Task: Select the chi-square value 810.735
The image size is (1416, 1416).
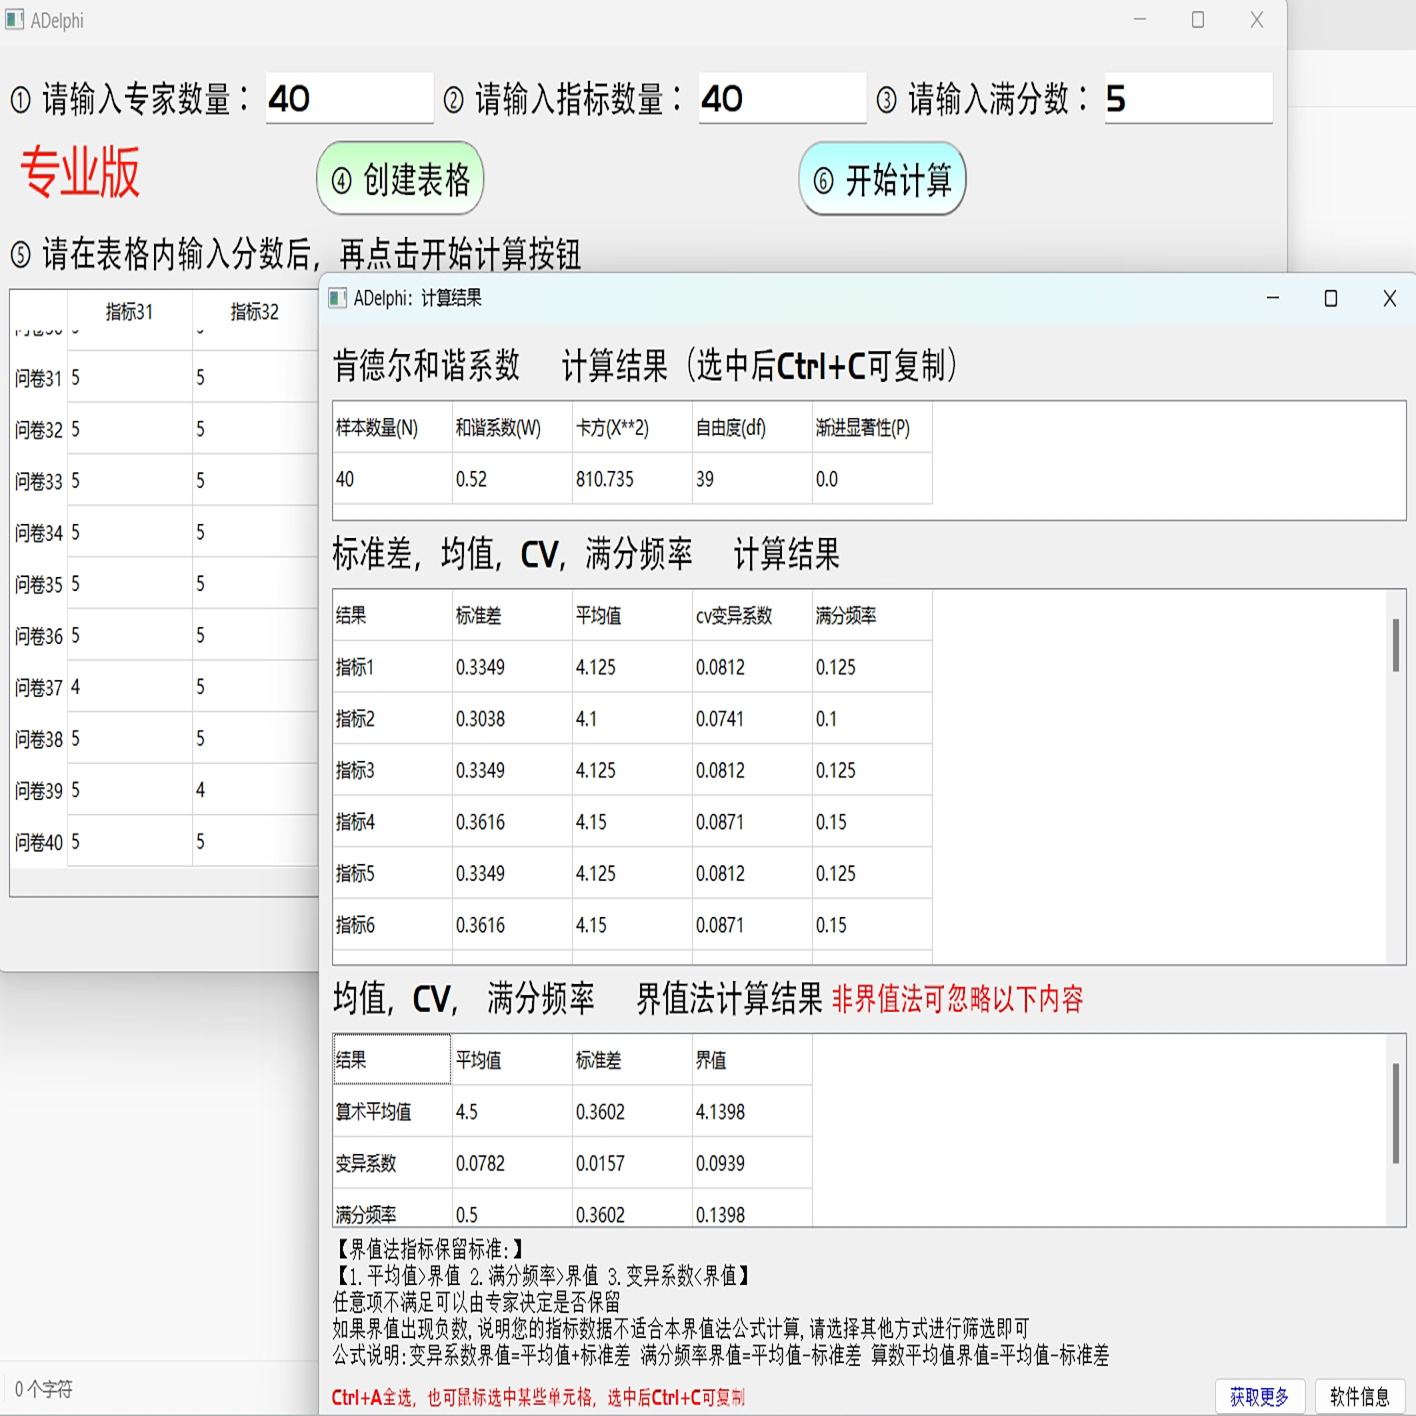Action: pos(632,480)
